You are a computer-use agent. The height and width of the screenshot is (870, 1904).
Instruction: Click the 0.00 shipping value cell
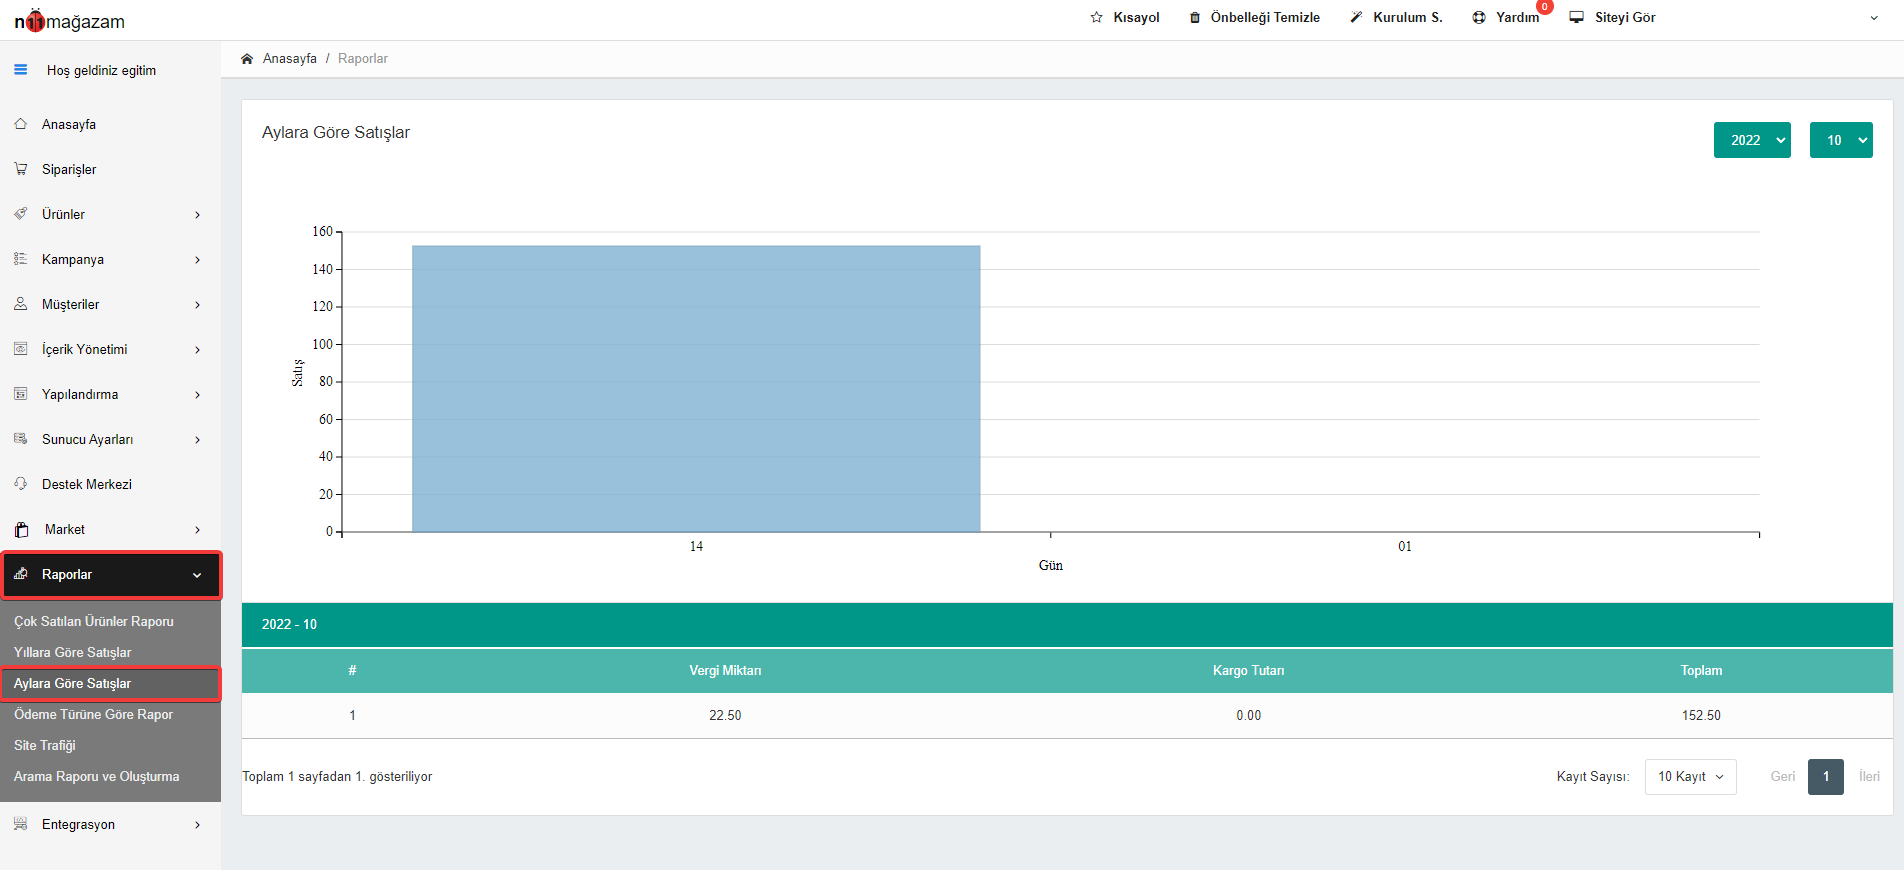coord(1248,715)
